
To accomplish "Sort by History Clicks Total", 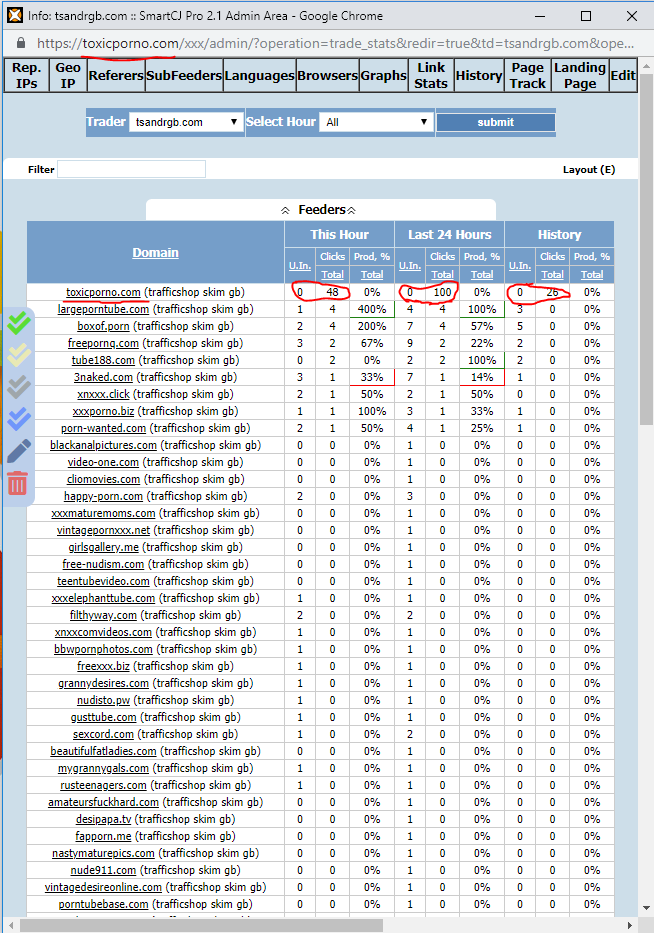I will 552,274.
